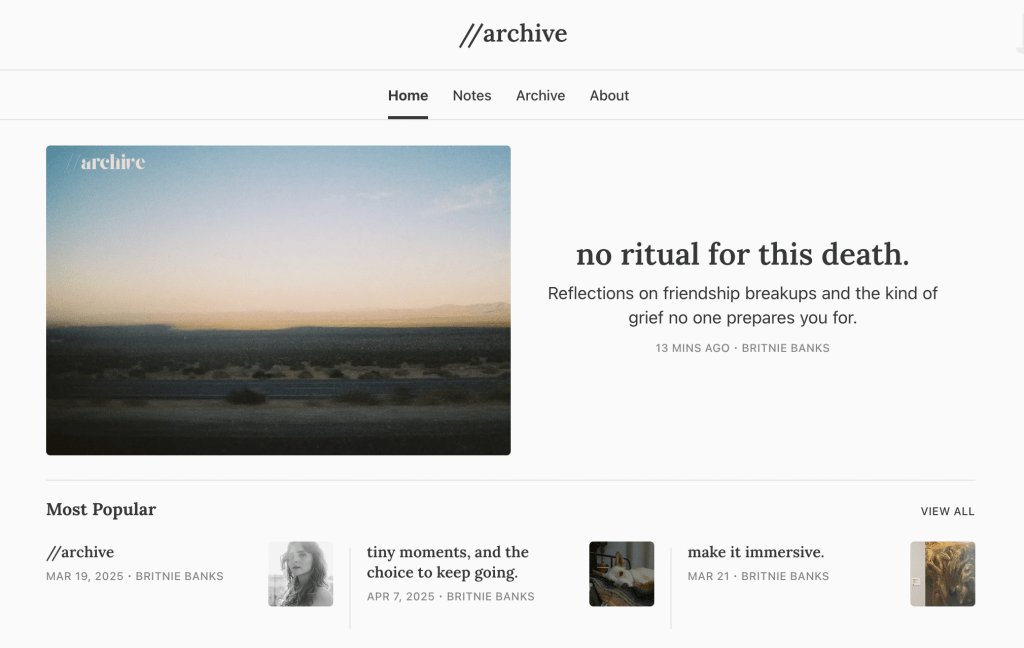Open the //archive popular post title

(x=80, y=552)
